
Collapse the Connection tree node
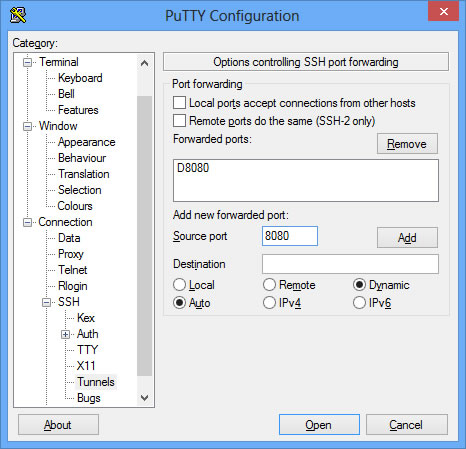tap(28, 222)
